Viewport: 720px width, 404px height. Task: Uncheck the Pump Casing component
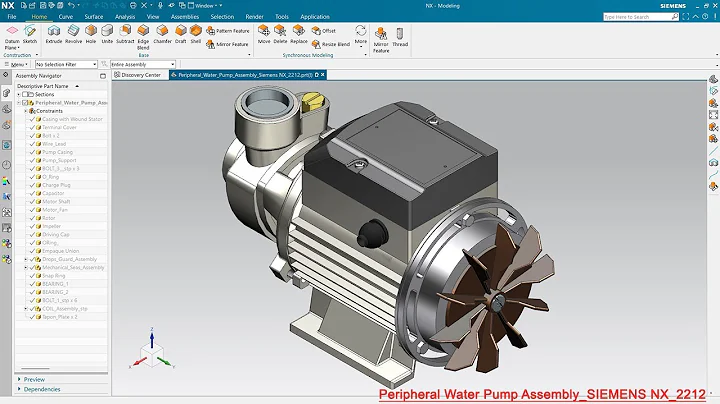tap(32, 152)
